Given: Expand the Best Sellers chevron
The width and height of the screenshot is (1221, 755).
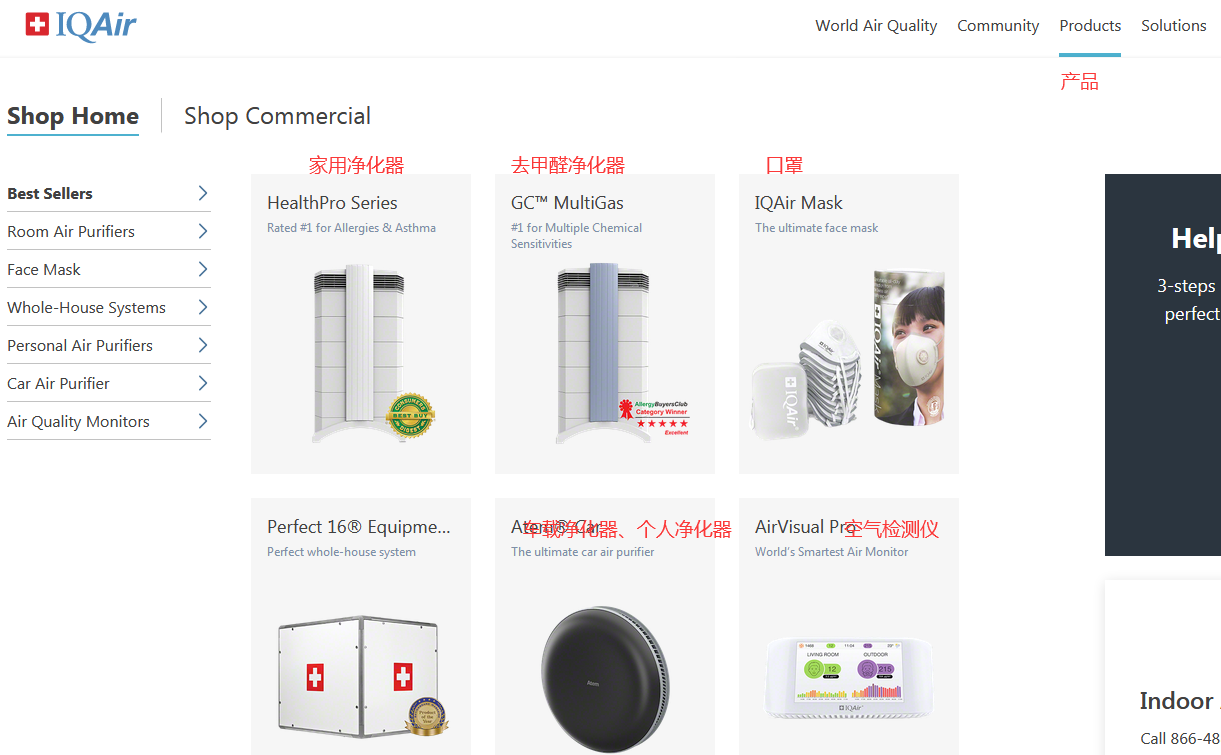Looking at the screenshot, I should 202,193.
